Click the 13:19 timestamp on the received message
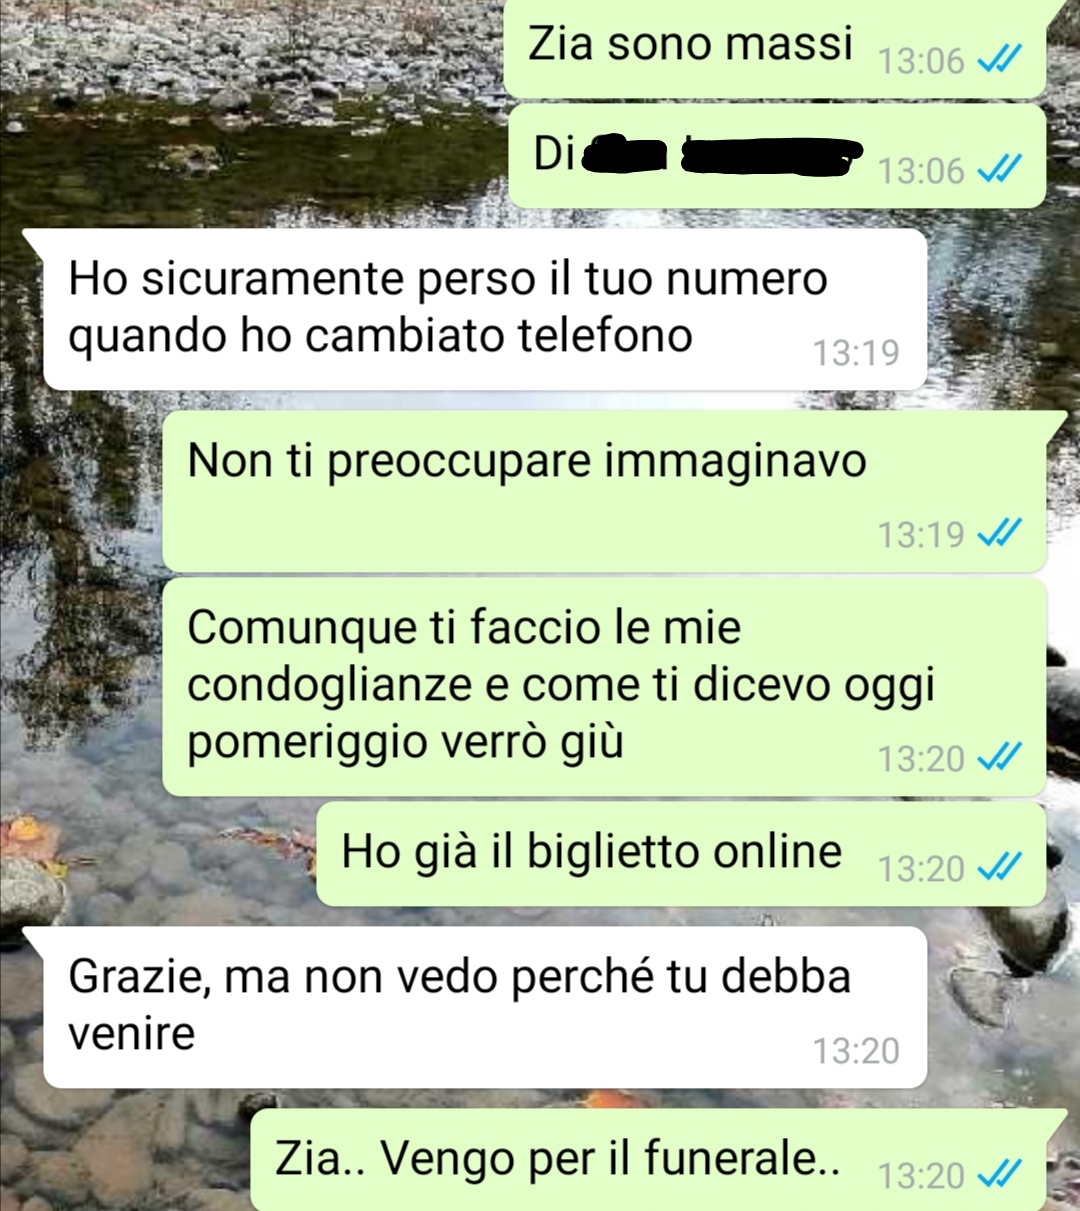This screenshot has width=1080, height=1211. (x=856, y=353)
